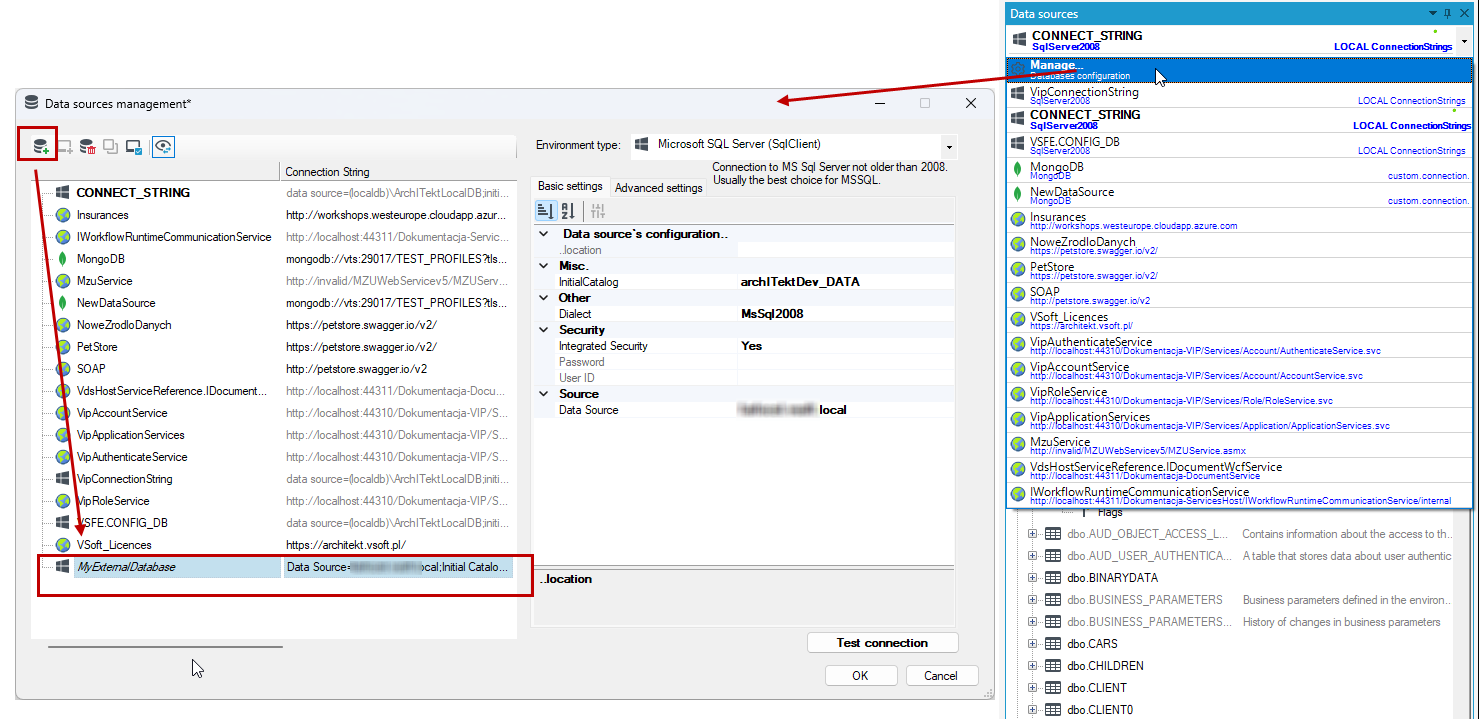Toggle the eye preview button in toolbar

pyautogui.click(x=163, y=147)
